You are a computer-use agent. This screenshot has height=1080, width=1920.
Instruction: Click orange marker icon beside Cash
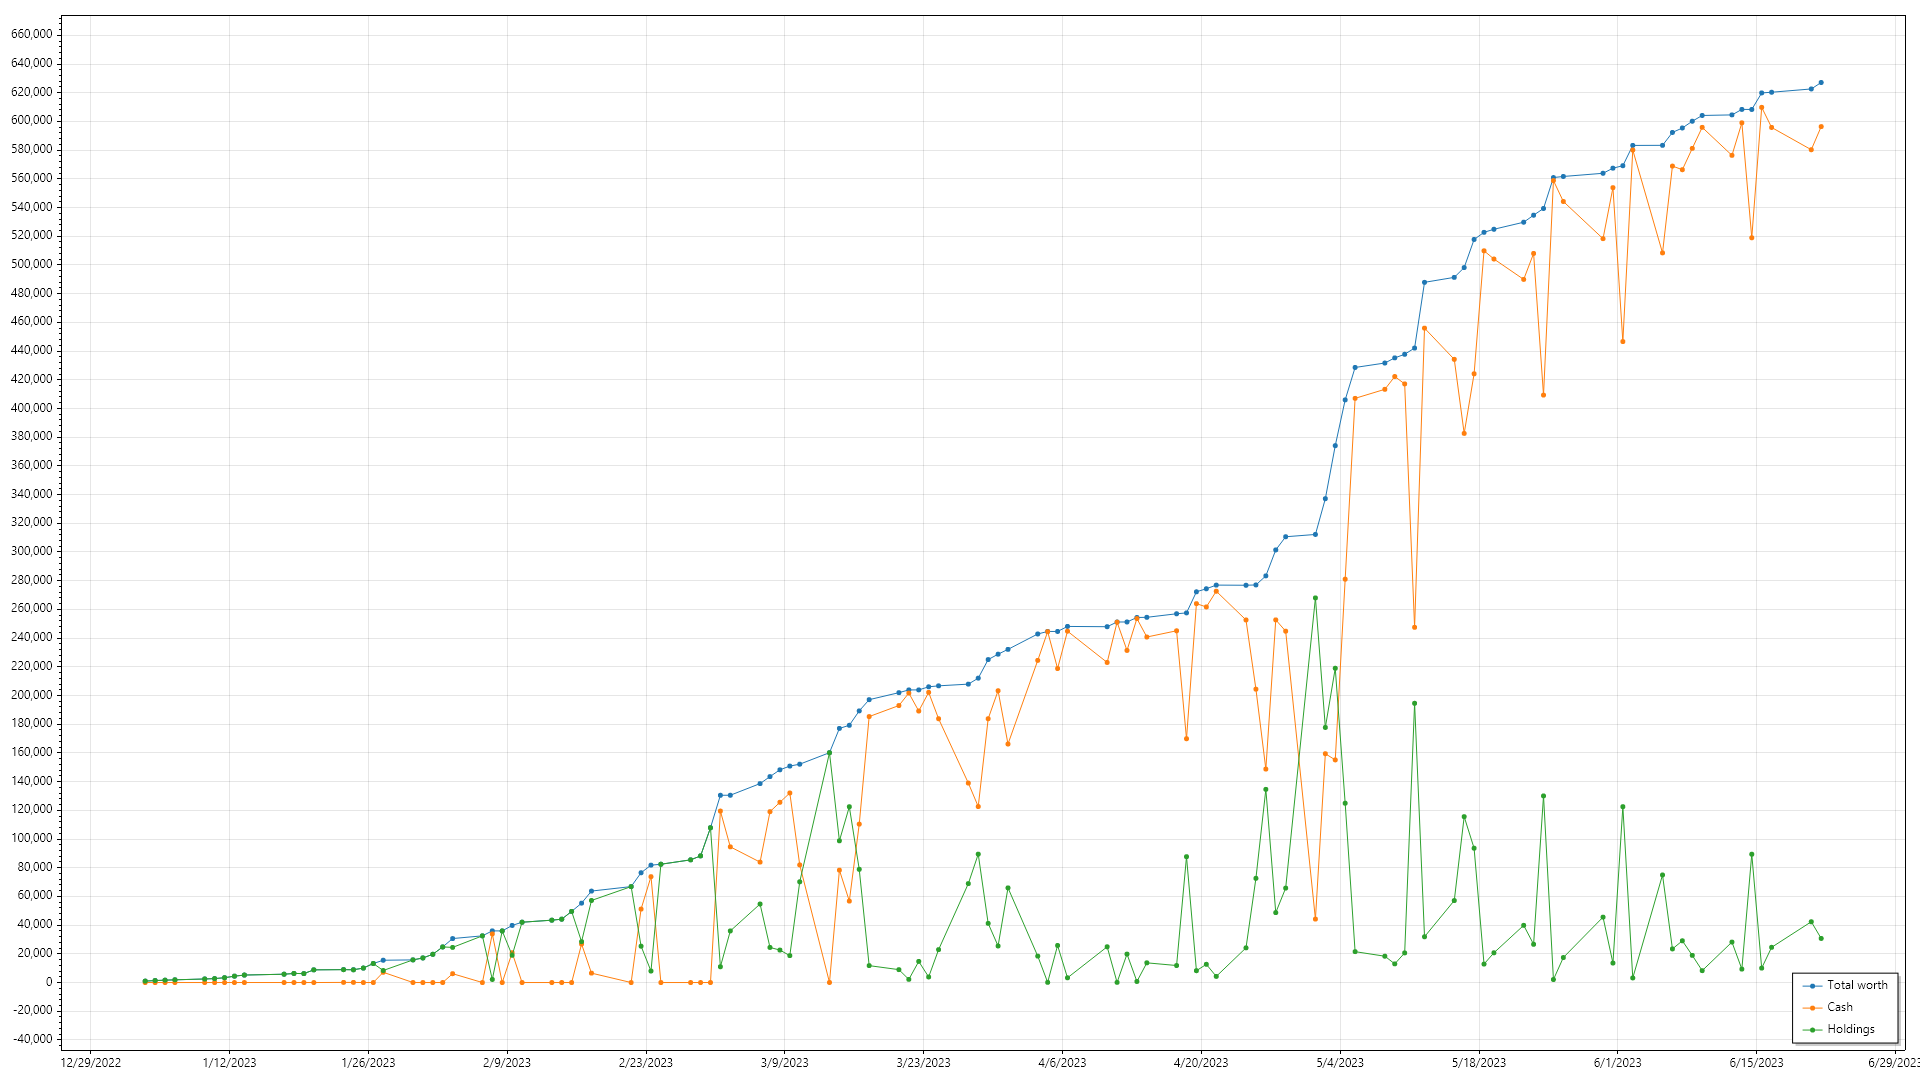click(x=1812, y=1008)
